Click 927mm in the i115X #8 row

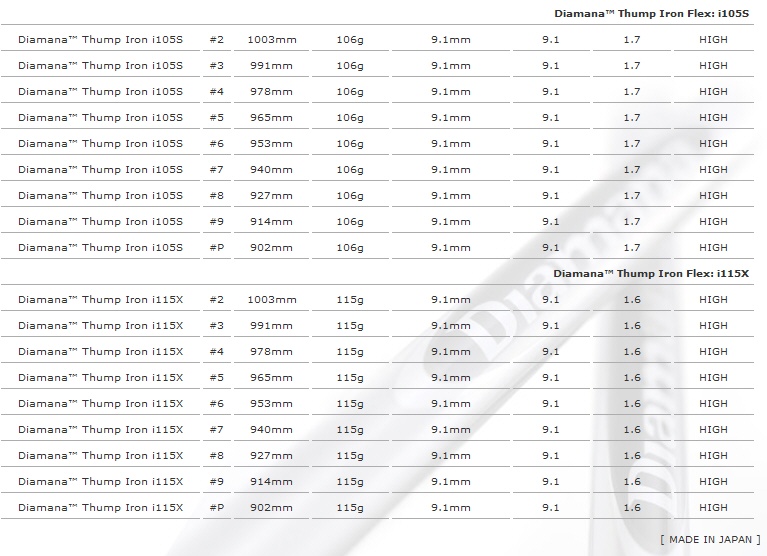pyautogui.click(x=271, y=455)
